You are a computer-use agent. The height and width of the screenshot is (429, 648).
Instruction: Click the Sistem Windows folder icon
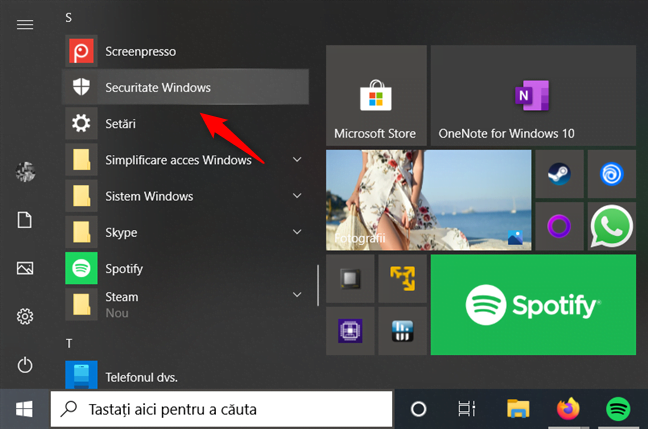click(81, 195)
